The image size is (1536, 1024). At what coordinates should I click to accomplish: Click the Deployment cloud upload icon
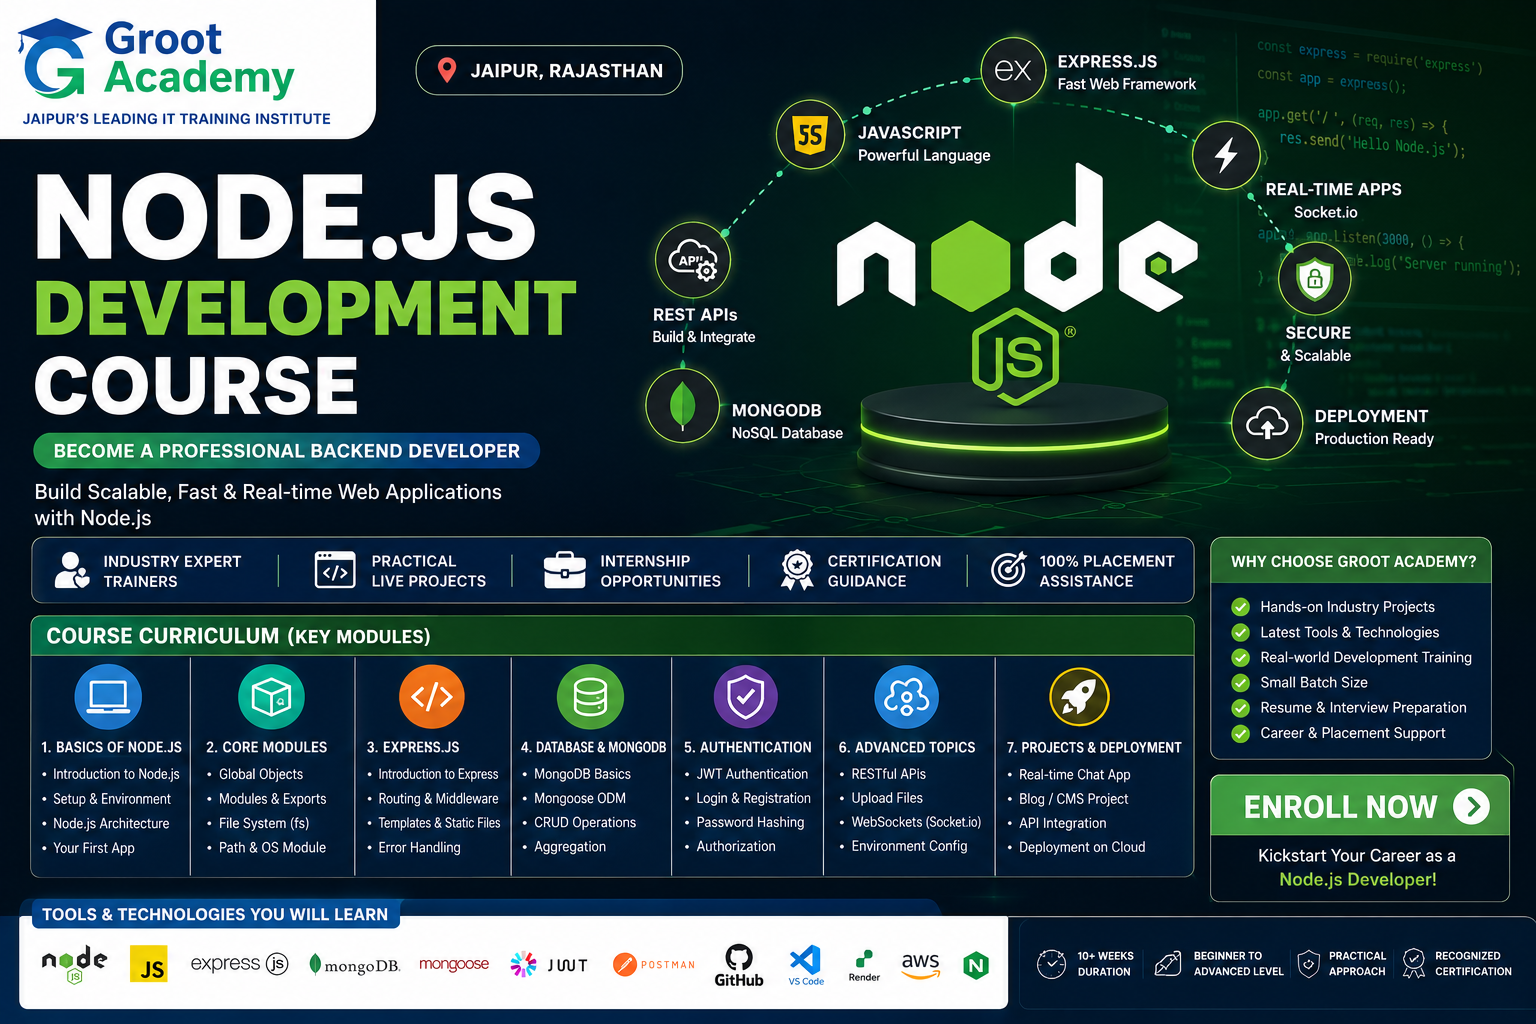pos(1267,424)
